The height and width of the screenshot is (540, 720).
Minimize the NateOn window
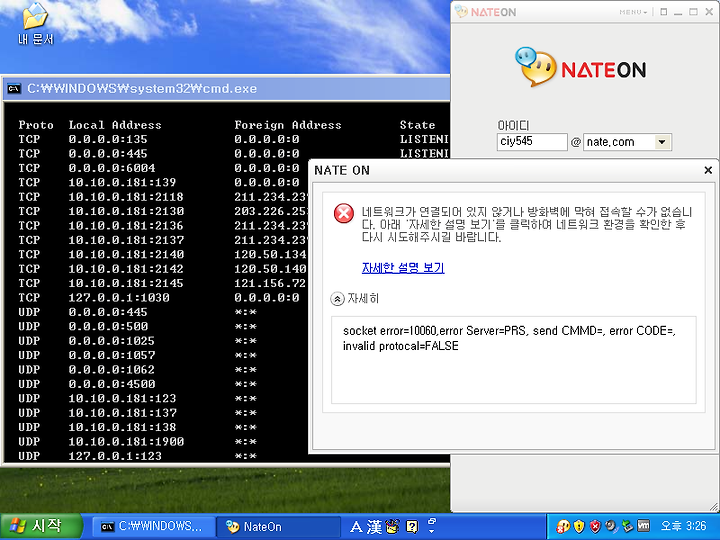678,12
